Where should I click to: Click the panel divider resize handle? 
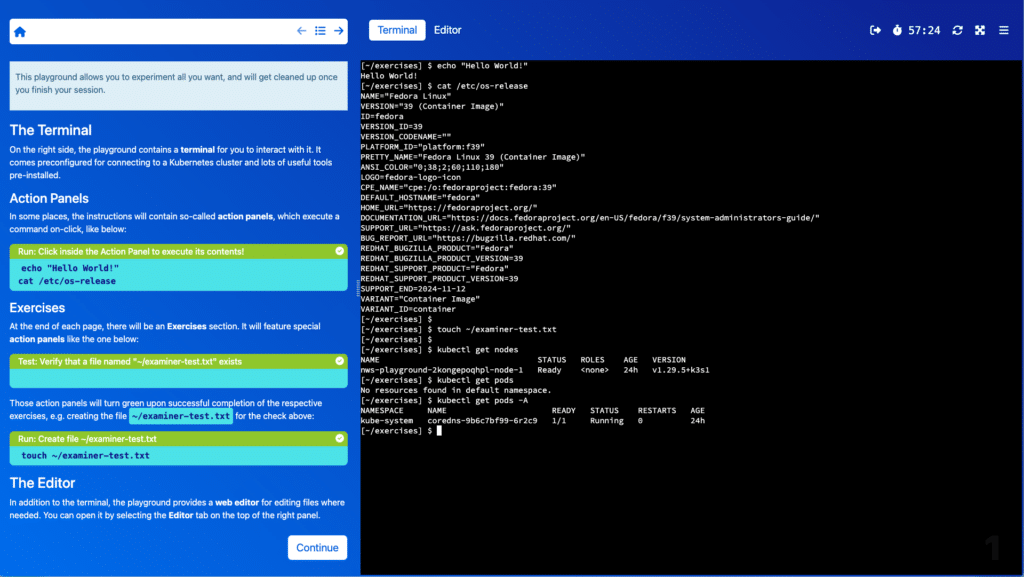357,288
